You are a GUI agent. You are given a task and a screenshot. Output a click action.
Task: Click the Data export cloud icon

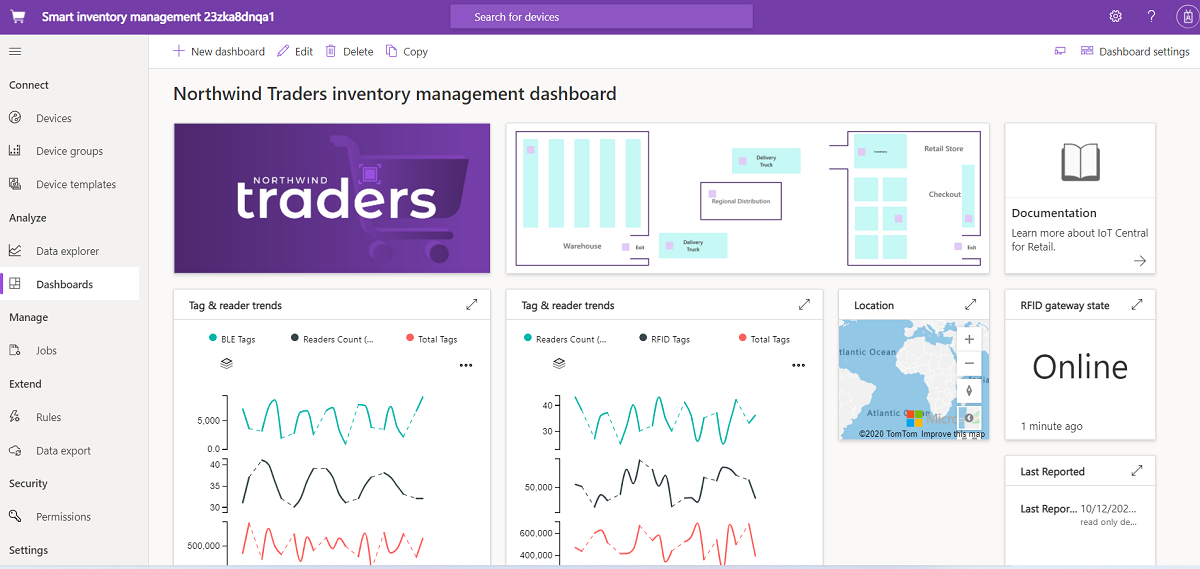point(15,451)
